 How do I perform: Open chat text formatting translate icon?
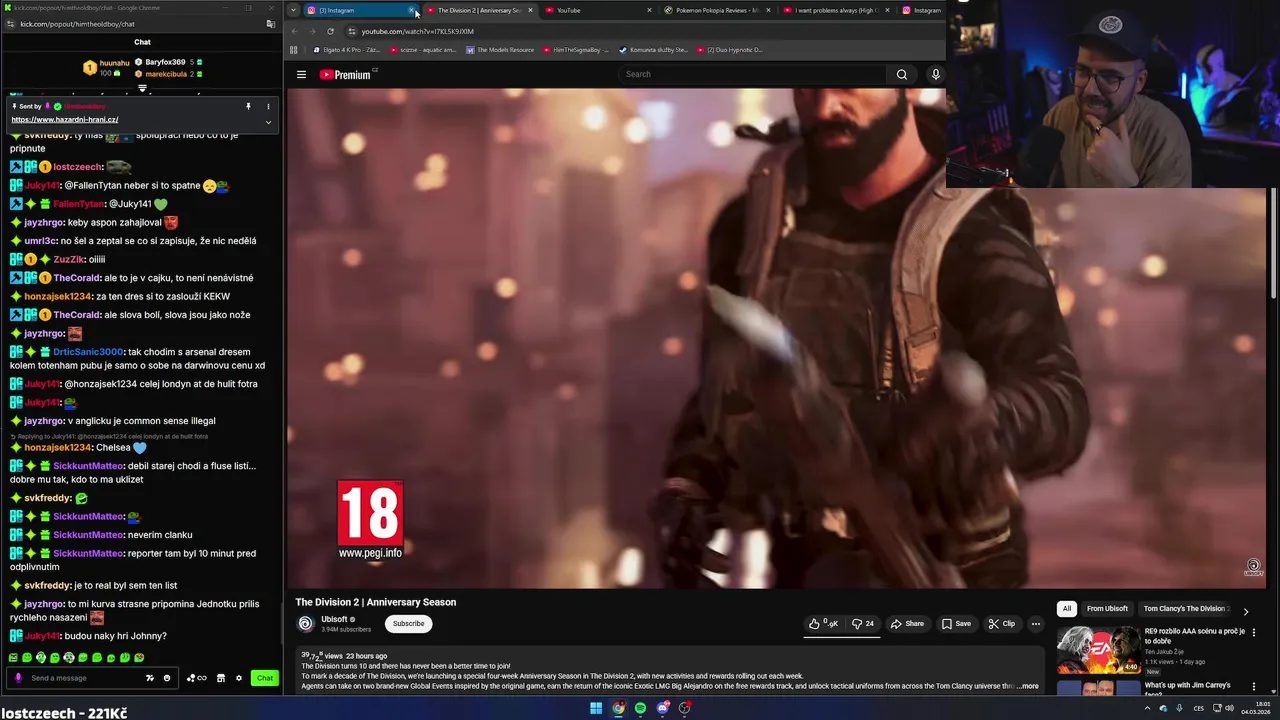pos(150,678)
